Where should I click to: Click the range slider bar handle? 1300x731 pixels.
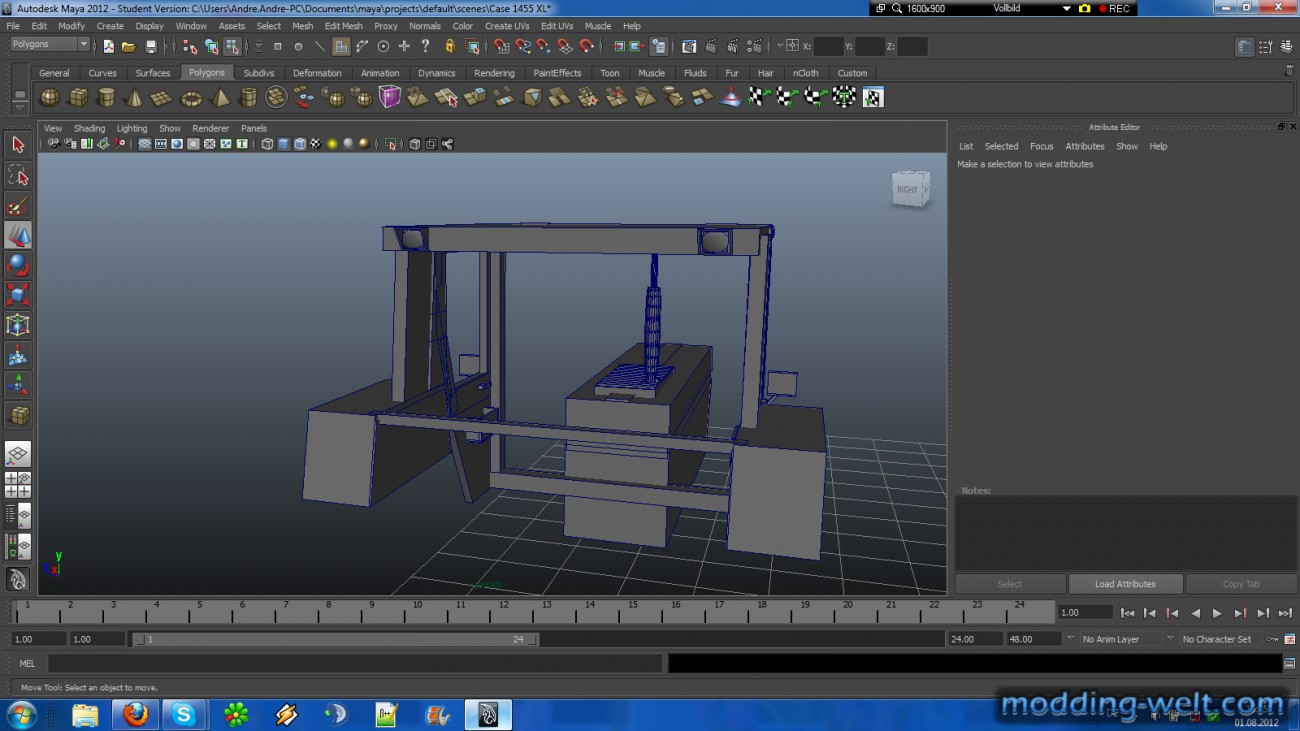334,639
